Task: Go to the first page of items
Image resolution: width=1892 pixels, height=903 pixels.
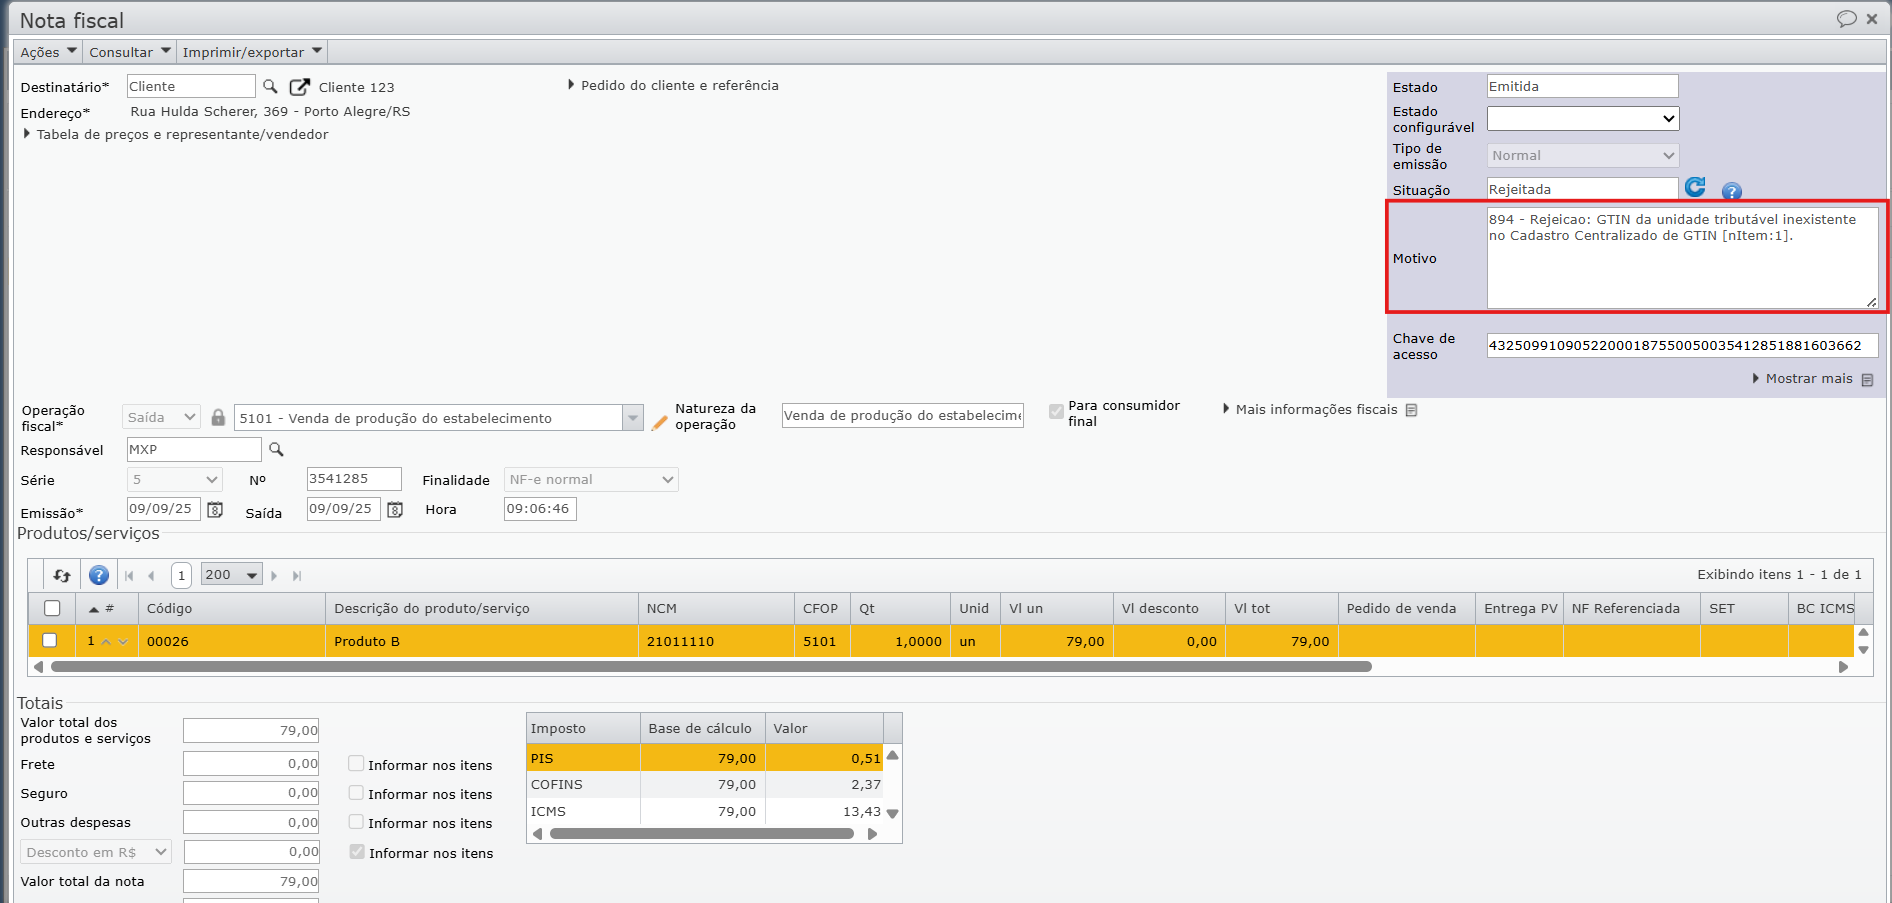Action: (x=129, y=576)
